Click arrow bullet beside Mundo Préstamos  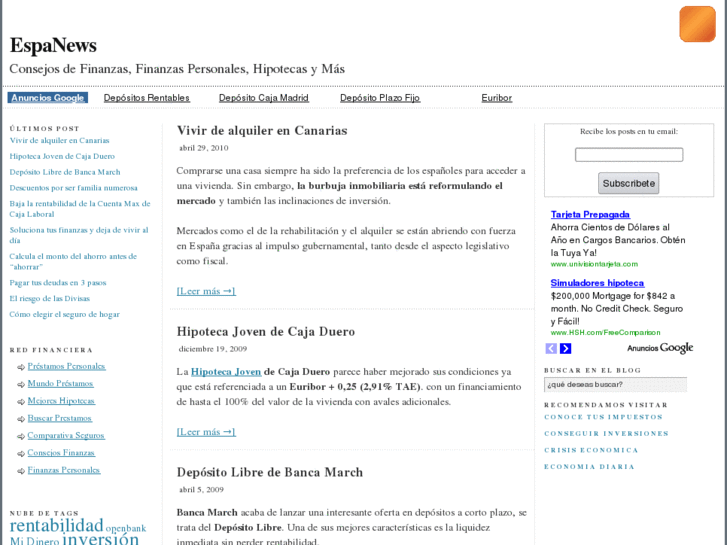pos(21,385)
